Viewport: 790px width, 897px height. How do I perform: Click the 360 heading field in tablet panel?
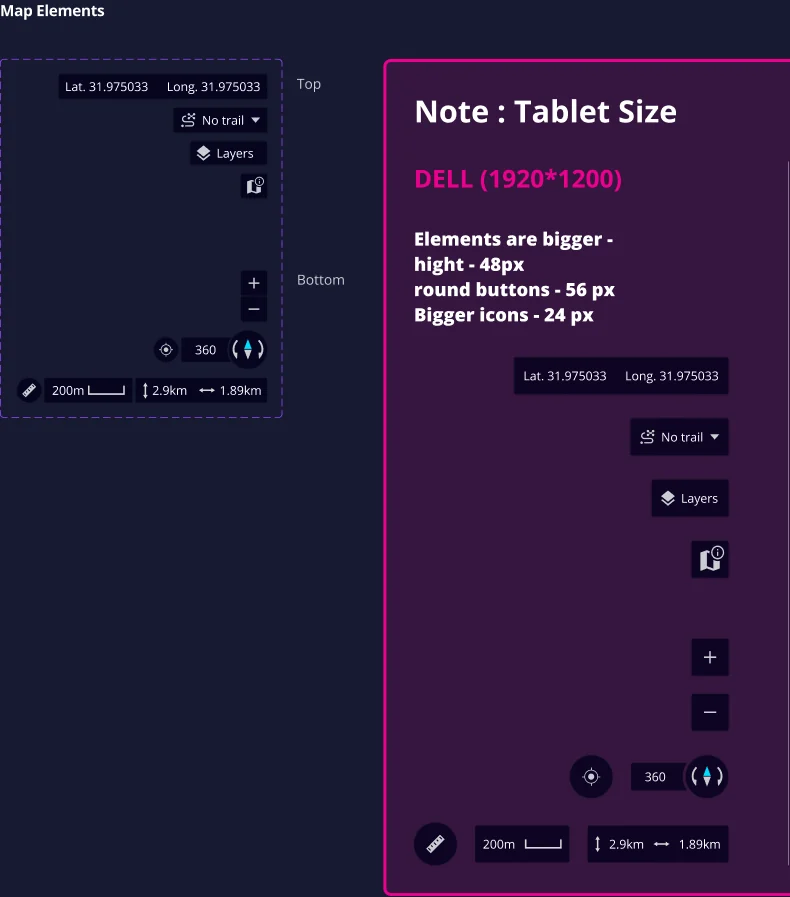point(657,777)
